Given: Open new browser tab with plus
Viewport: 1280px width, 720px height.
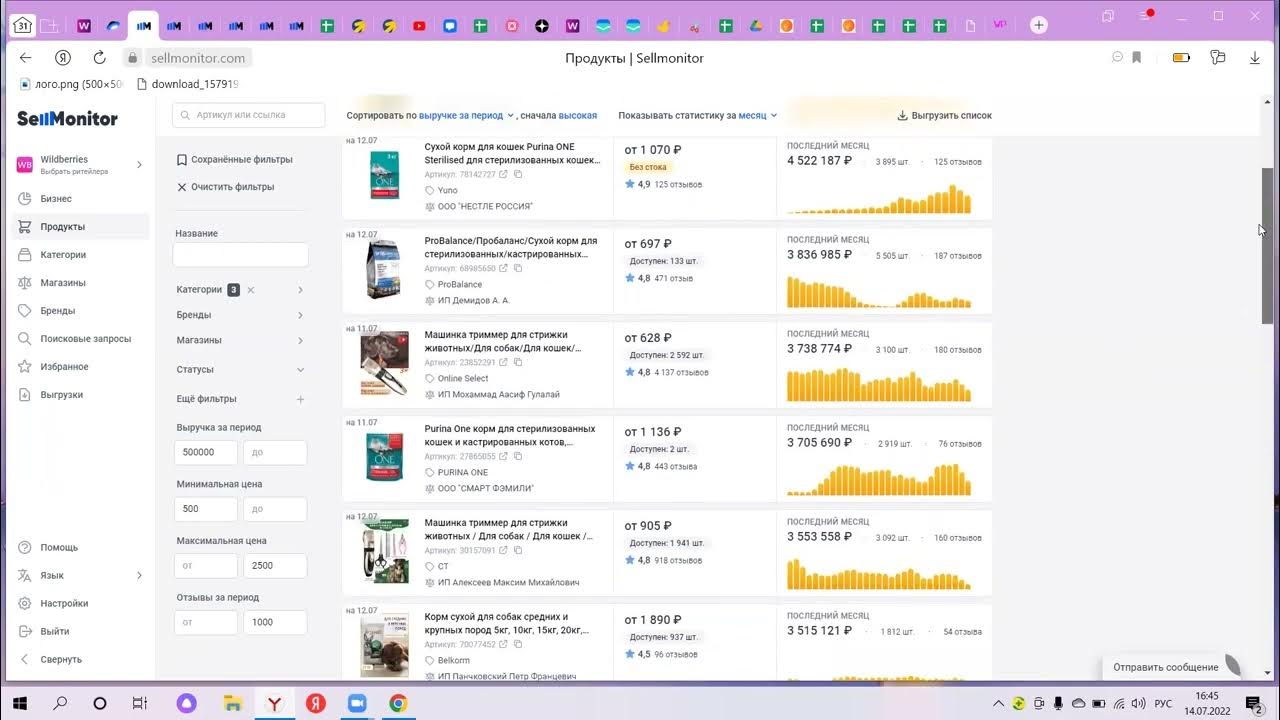Looking at the screenshot, I should coord(1039,25).
